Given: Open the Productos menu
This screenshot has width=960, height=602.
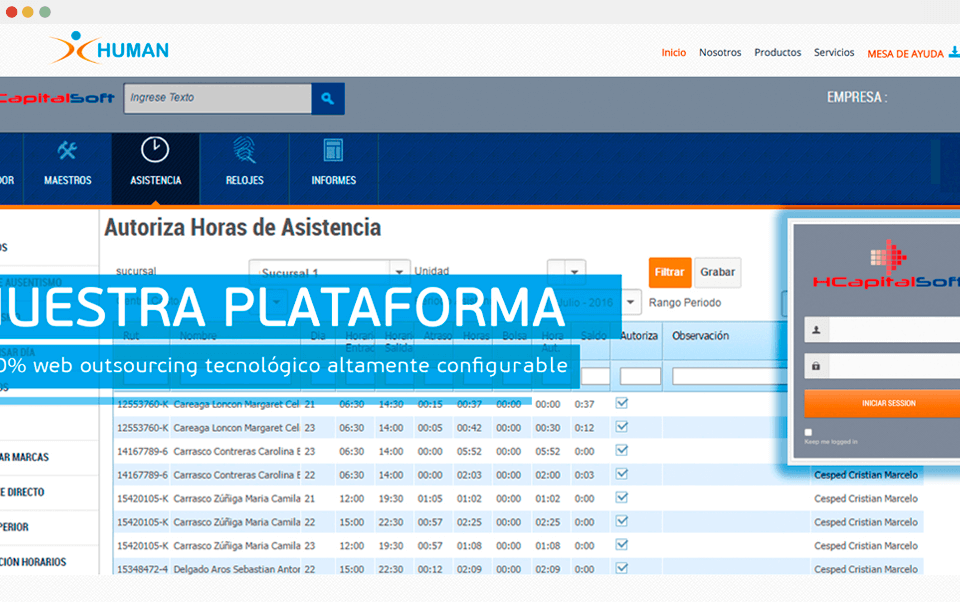Looking at the screenshot, I should tap(777, 52).
